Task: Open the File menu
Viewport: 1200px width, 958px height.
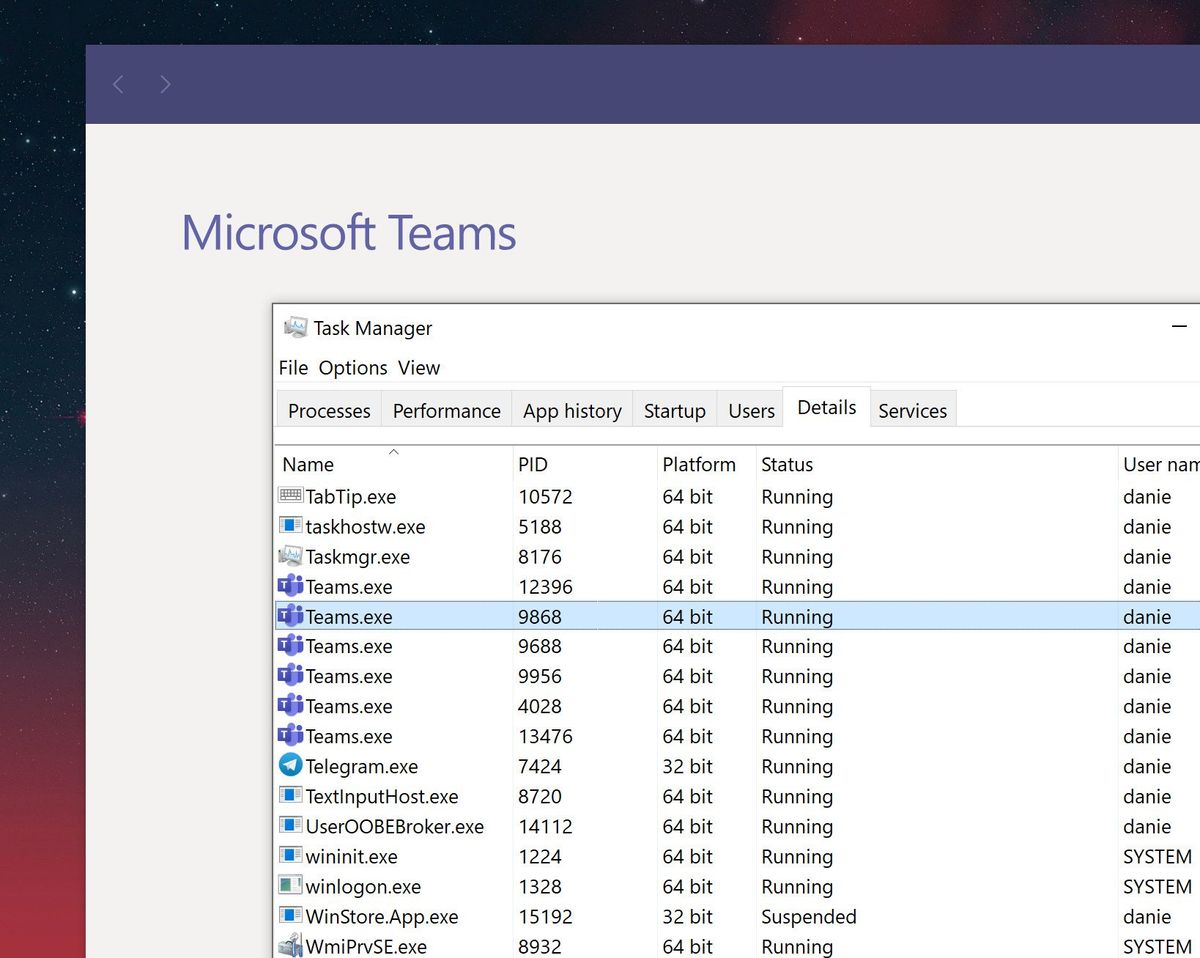Action: pos(293,368)
